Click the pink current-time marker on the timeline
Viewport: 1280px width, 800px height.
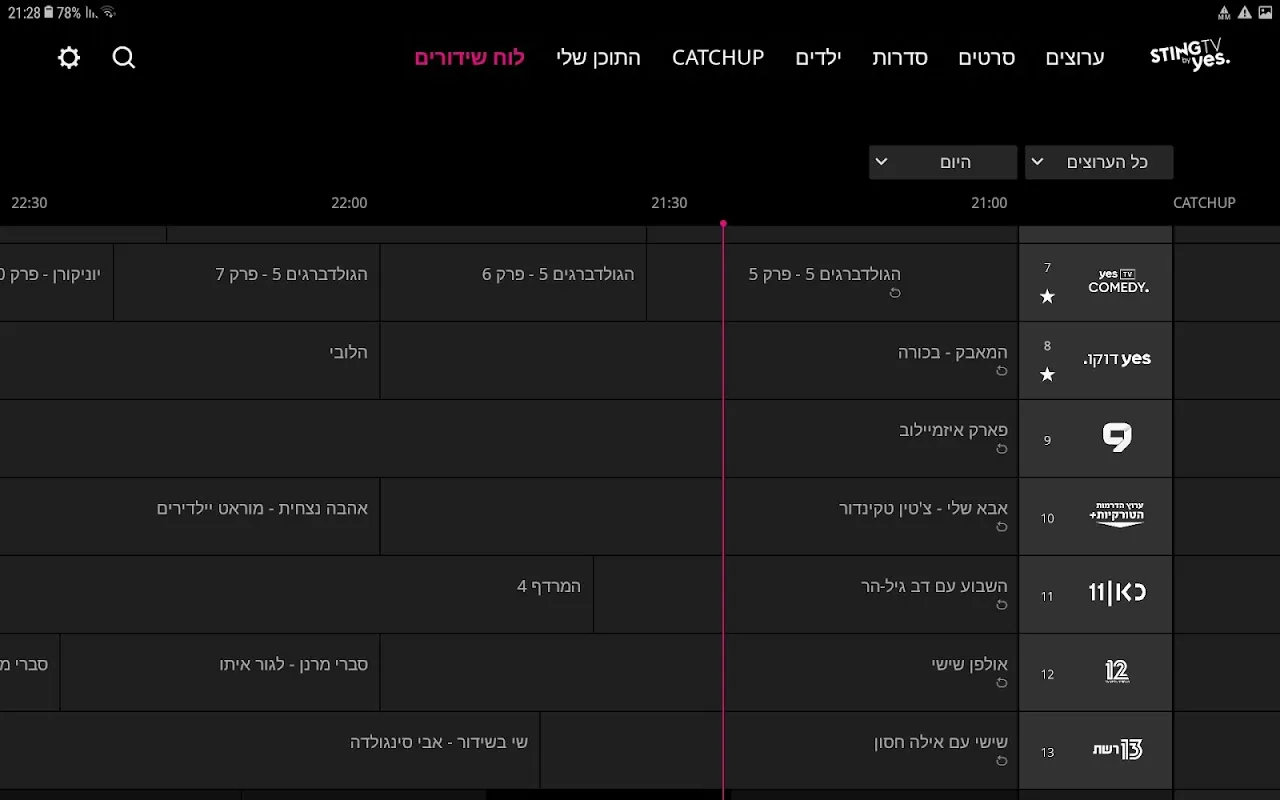coord(723,224)
